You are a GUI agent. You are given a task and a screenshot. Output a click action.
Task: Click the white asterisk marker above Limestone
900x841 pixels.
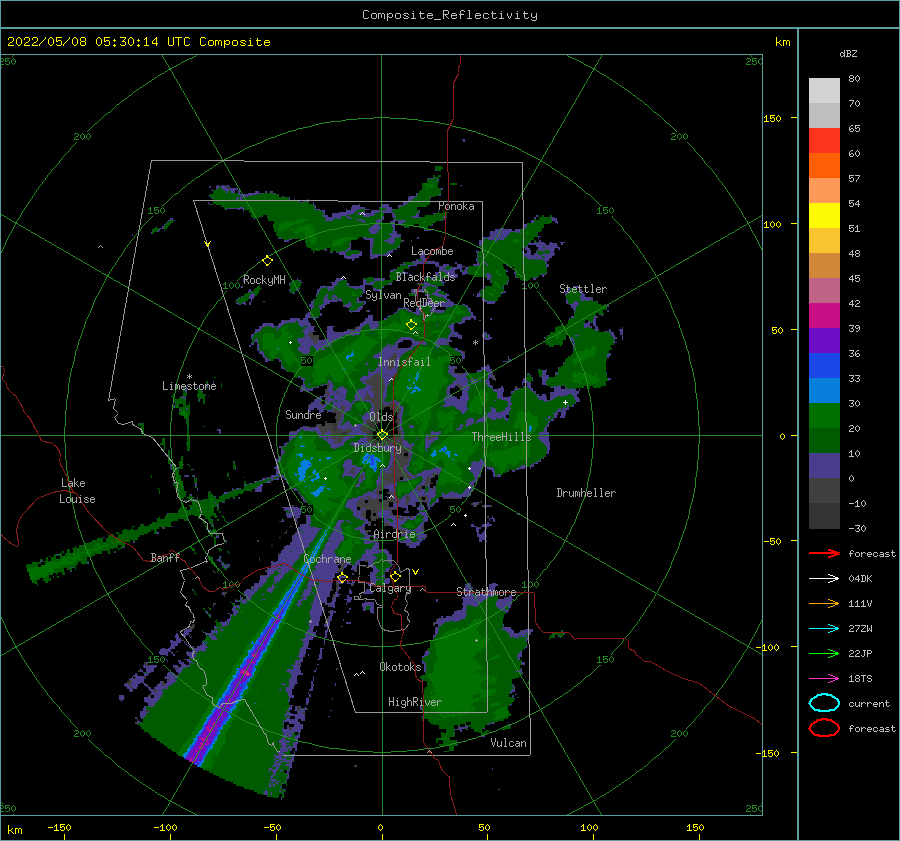[x=189, y=377]
